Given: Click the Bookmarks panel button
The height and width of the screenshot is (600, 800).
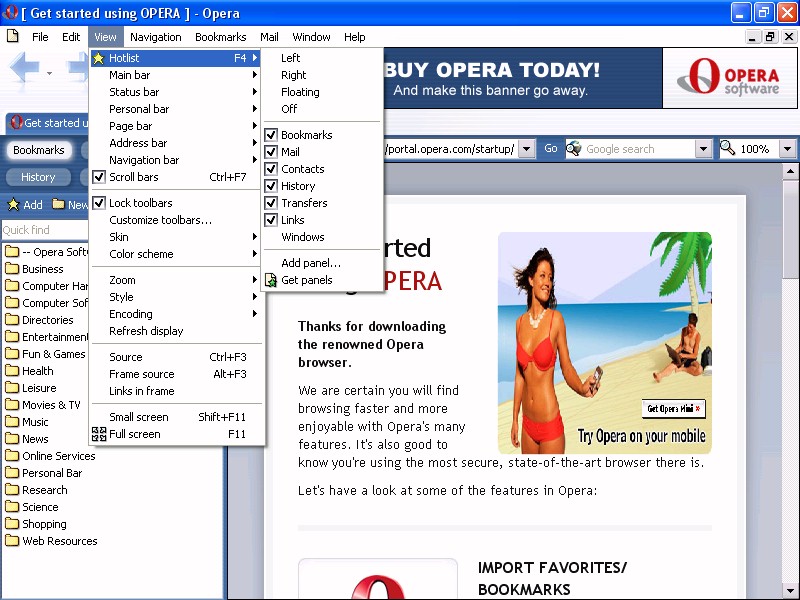Looking at the screenshot, I should pyautogui.click(x=39, y=150).
